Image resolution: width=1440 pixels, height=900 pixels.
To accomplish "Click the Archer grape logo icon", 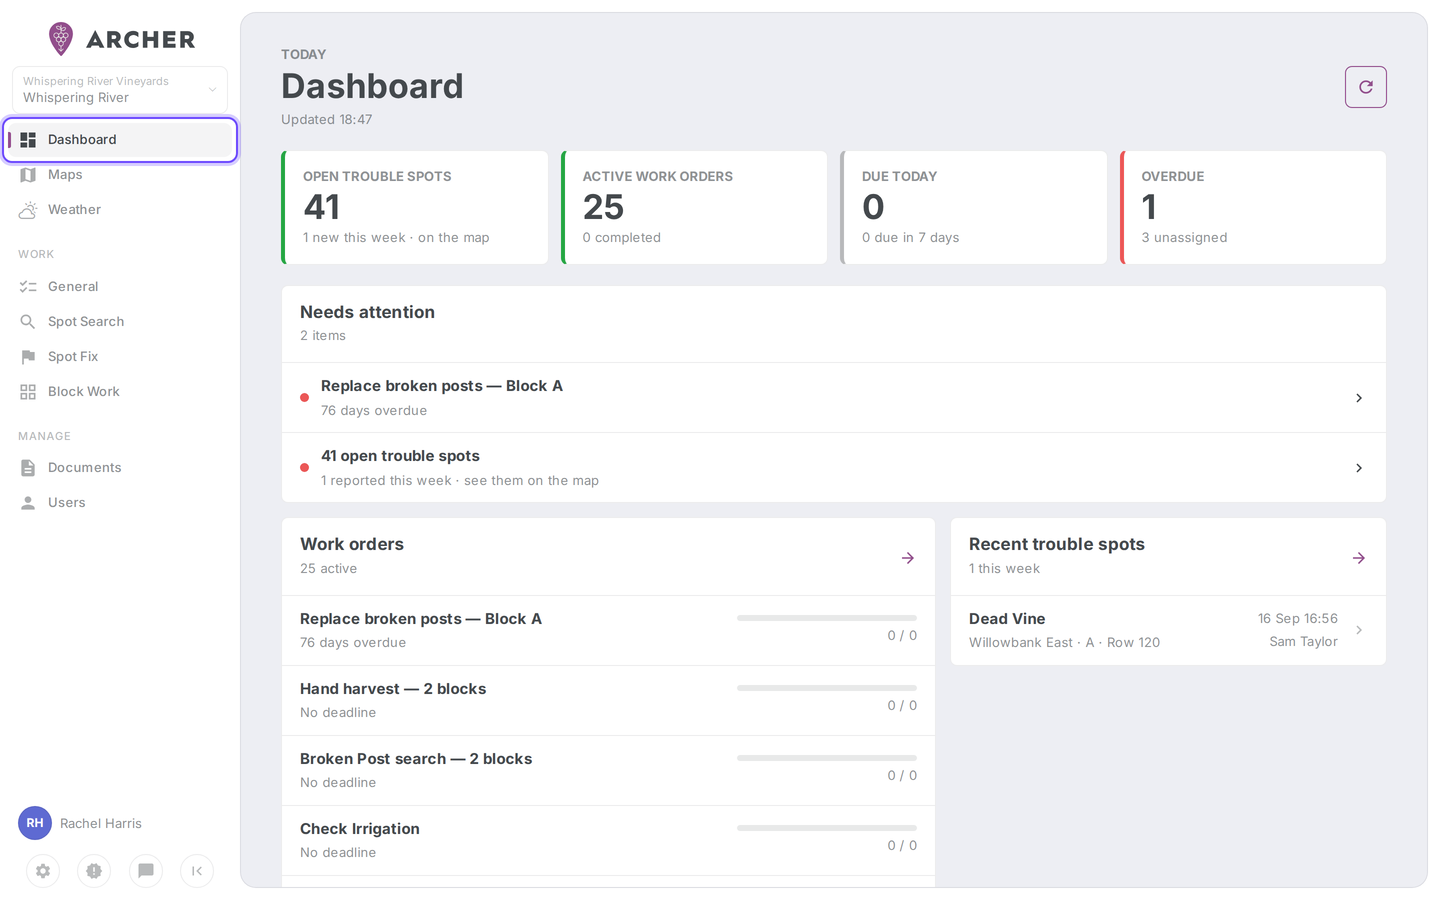I will pos(61,39).
